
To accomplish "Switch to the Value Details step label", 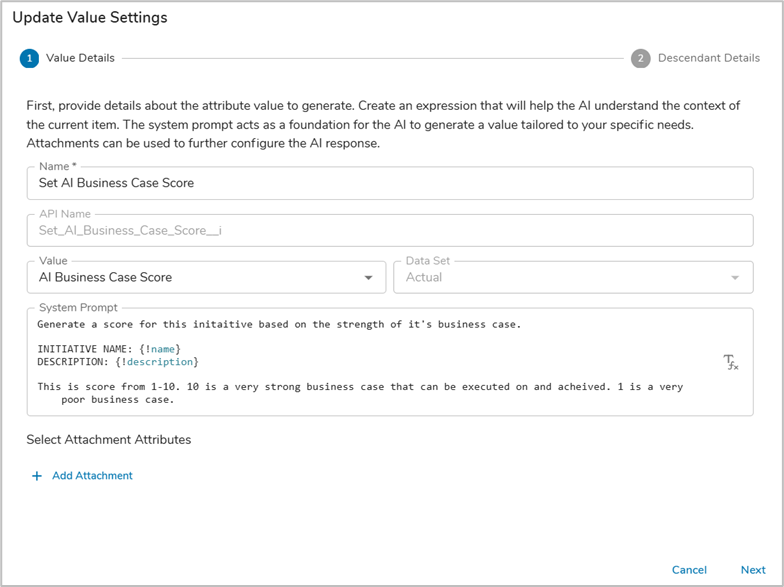I will point(80,58).
